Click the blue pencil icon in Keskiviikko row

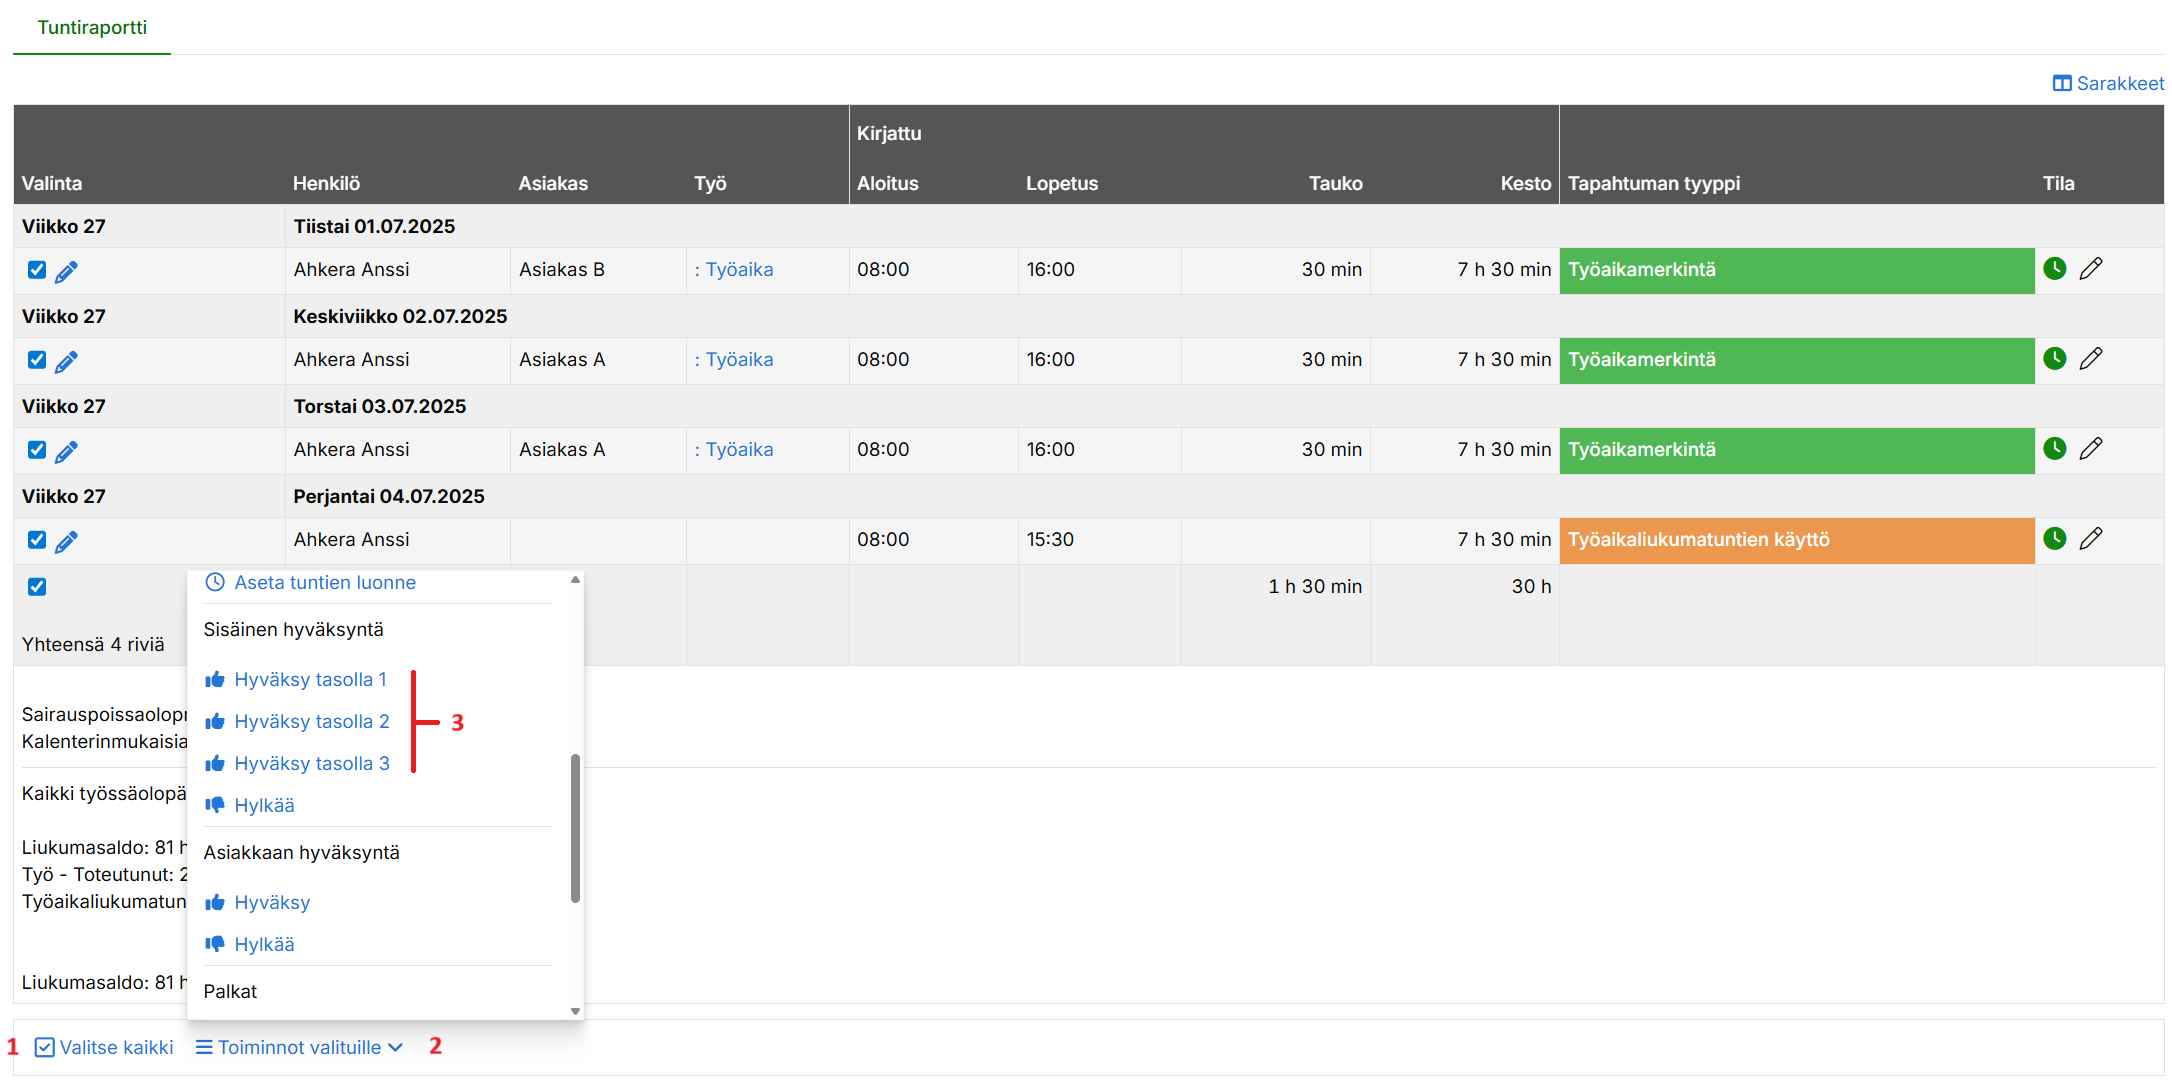tap(66, 361)
